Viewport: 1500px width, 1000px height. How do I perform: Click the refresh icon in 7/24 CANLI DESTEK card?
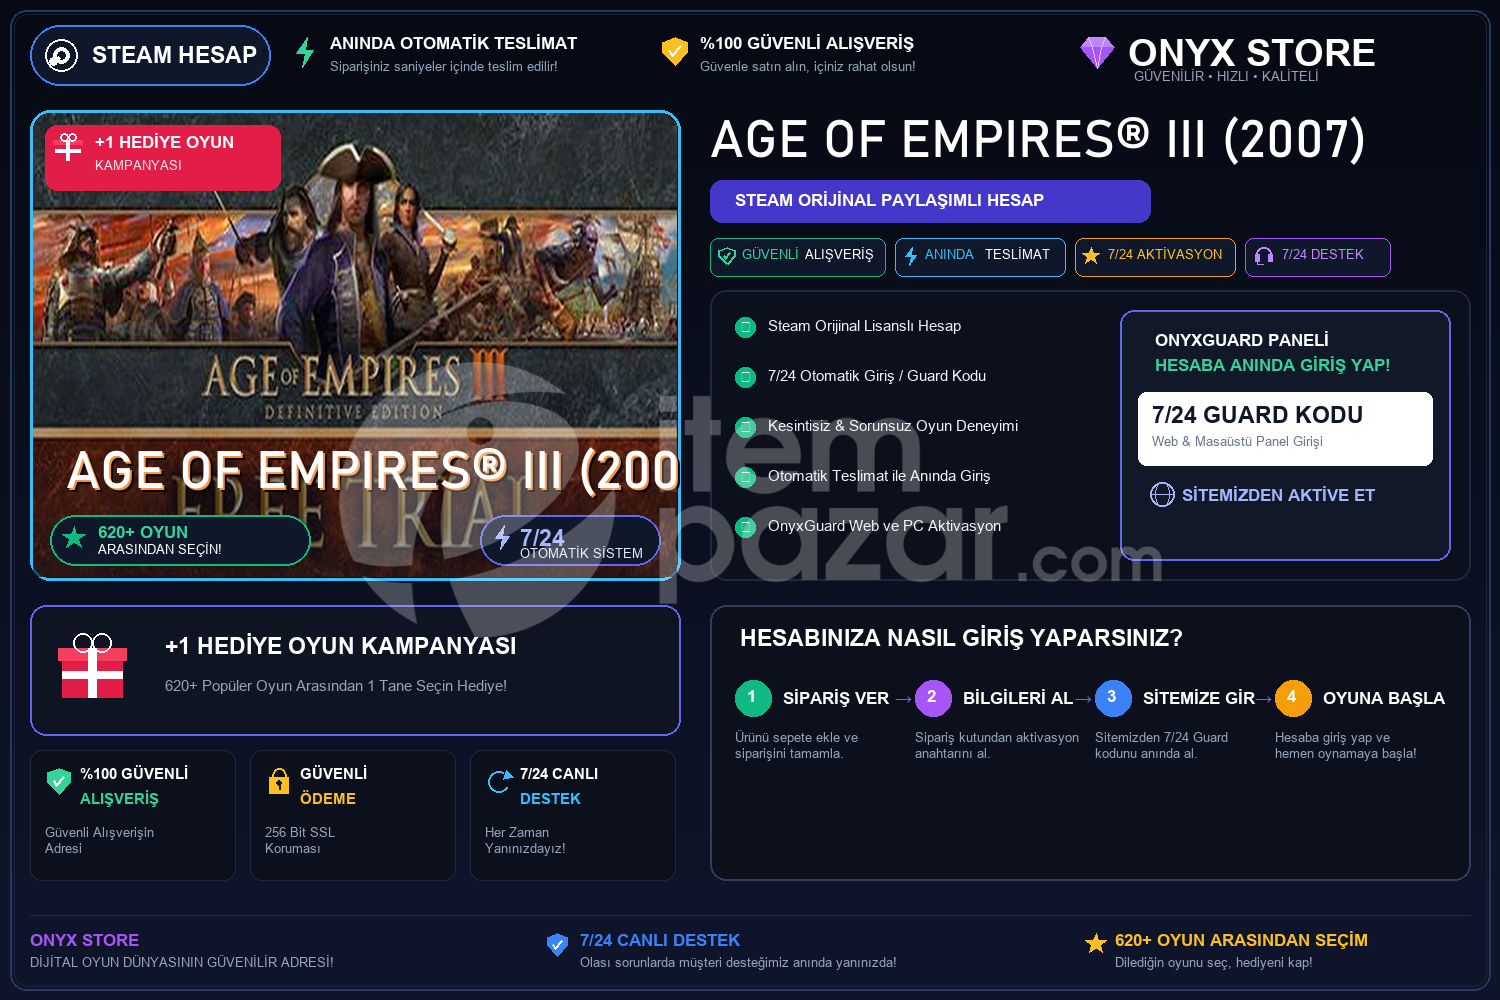[499, 781]
